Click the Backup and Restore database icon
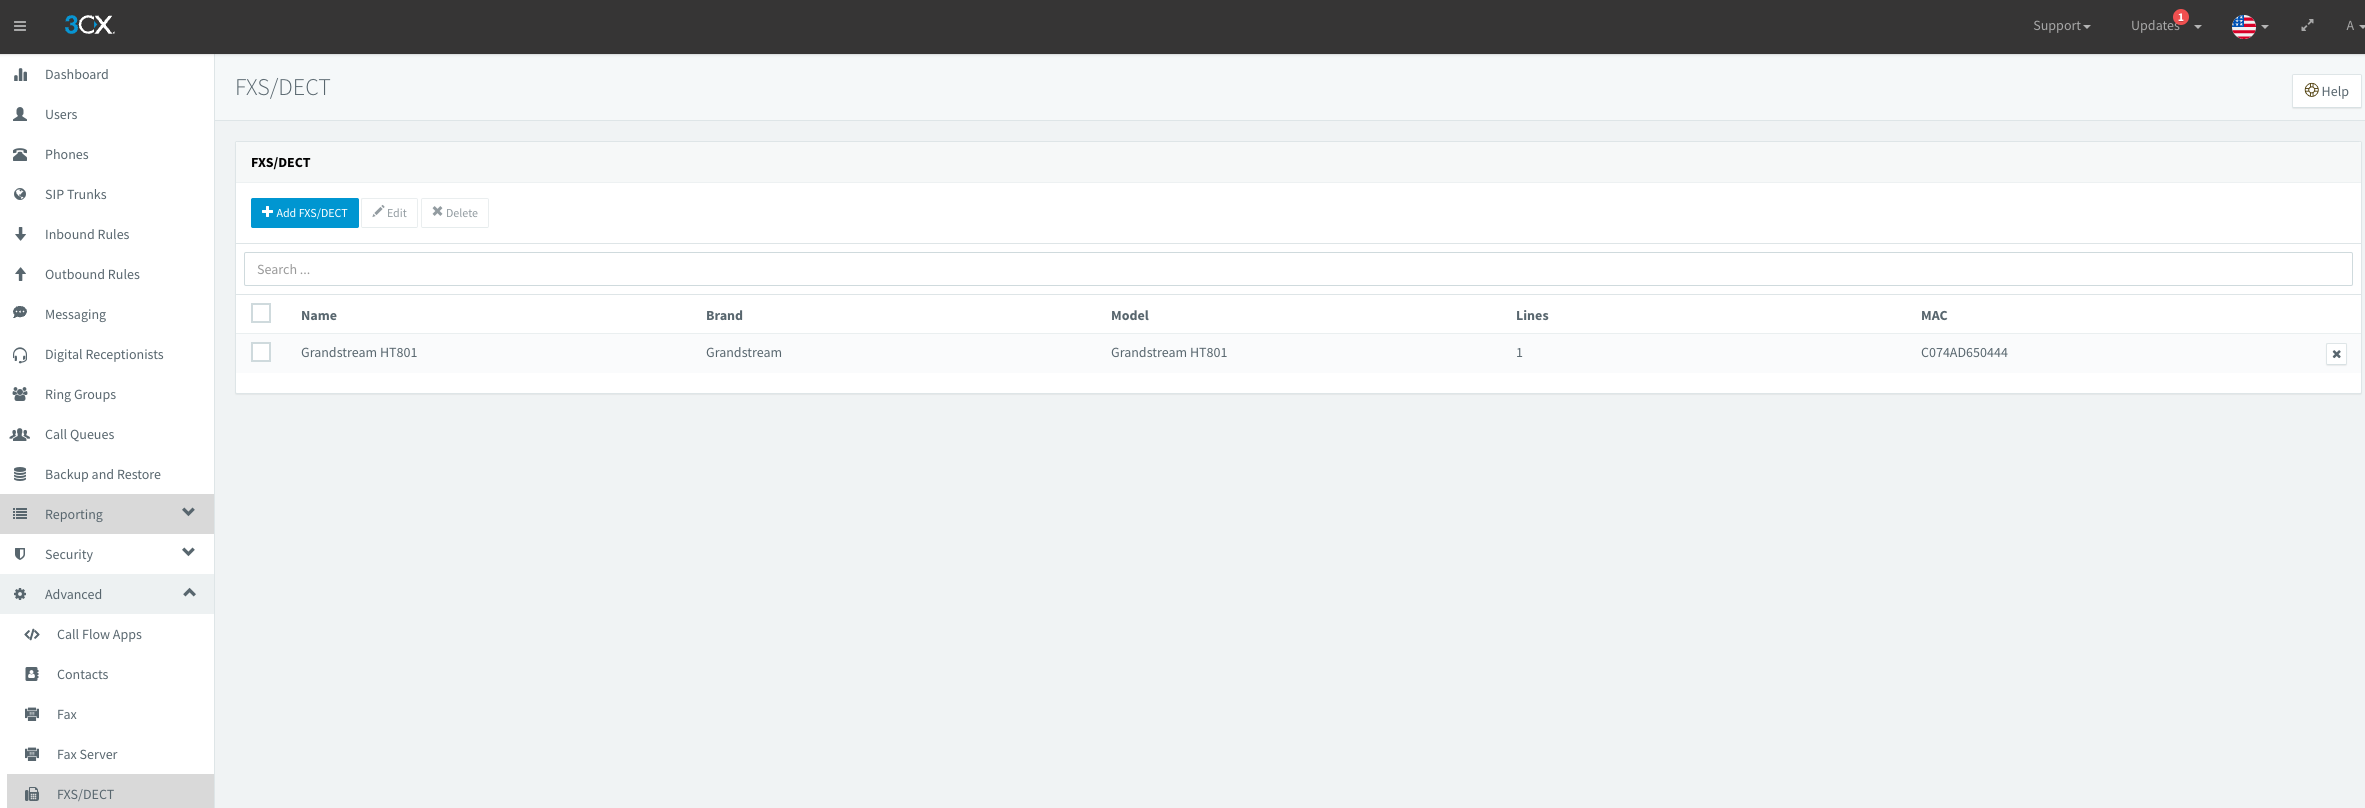2365x808 pixels. coord(20,474)
